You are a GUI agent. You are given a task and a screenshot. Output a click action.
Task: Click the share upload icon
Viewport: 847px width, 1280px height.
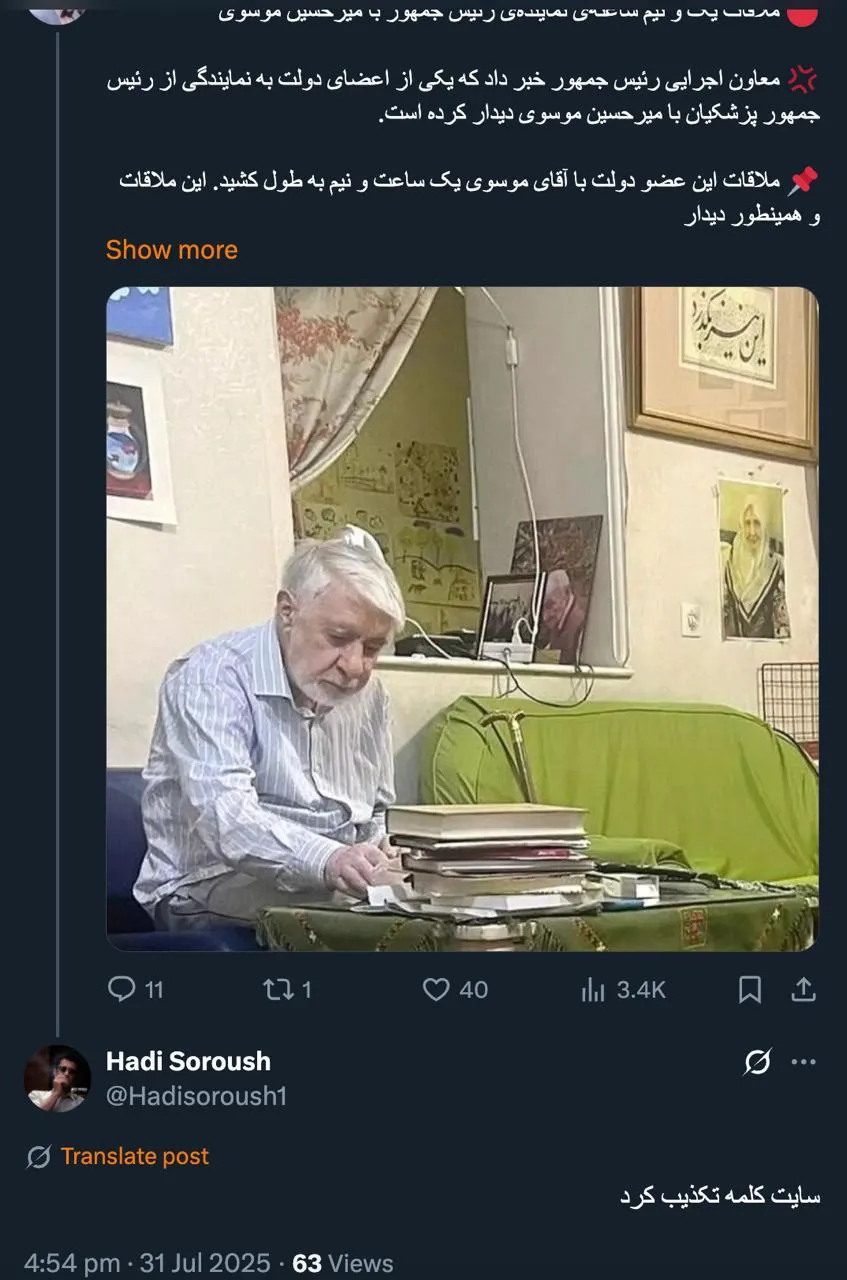[804, 990]
